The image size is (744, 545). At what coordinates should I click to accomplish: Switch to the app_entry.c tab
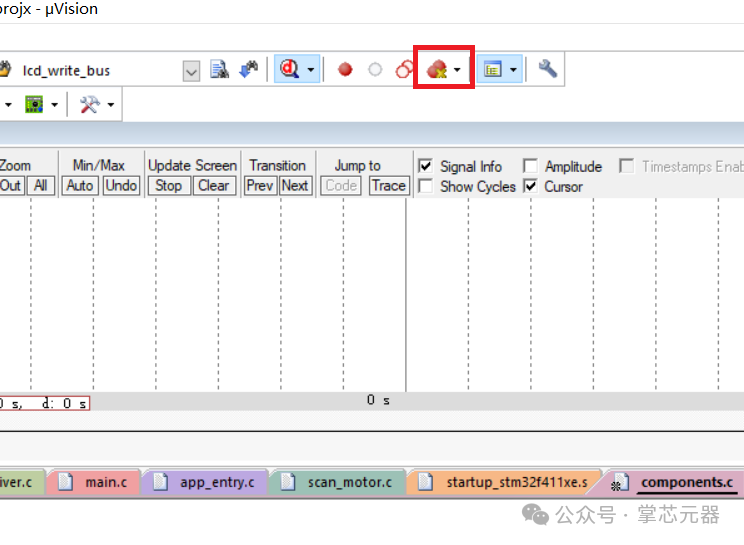click(205, 482)
